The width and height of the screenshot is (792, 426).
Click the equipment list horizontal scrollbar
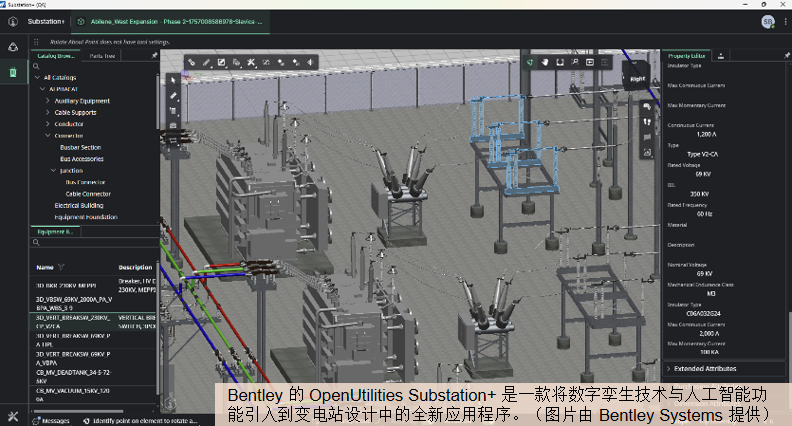pos(78,411)
